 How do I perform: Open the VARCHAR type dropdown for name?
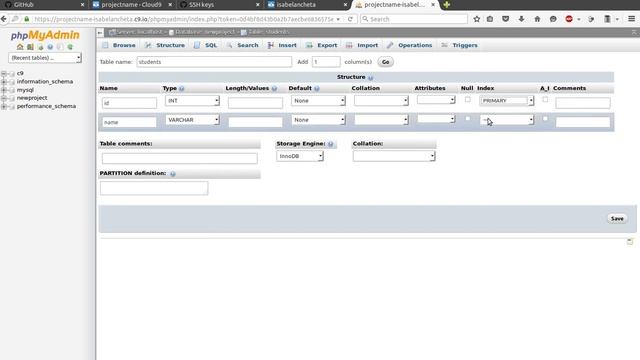pos(192,120)
